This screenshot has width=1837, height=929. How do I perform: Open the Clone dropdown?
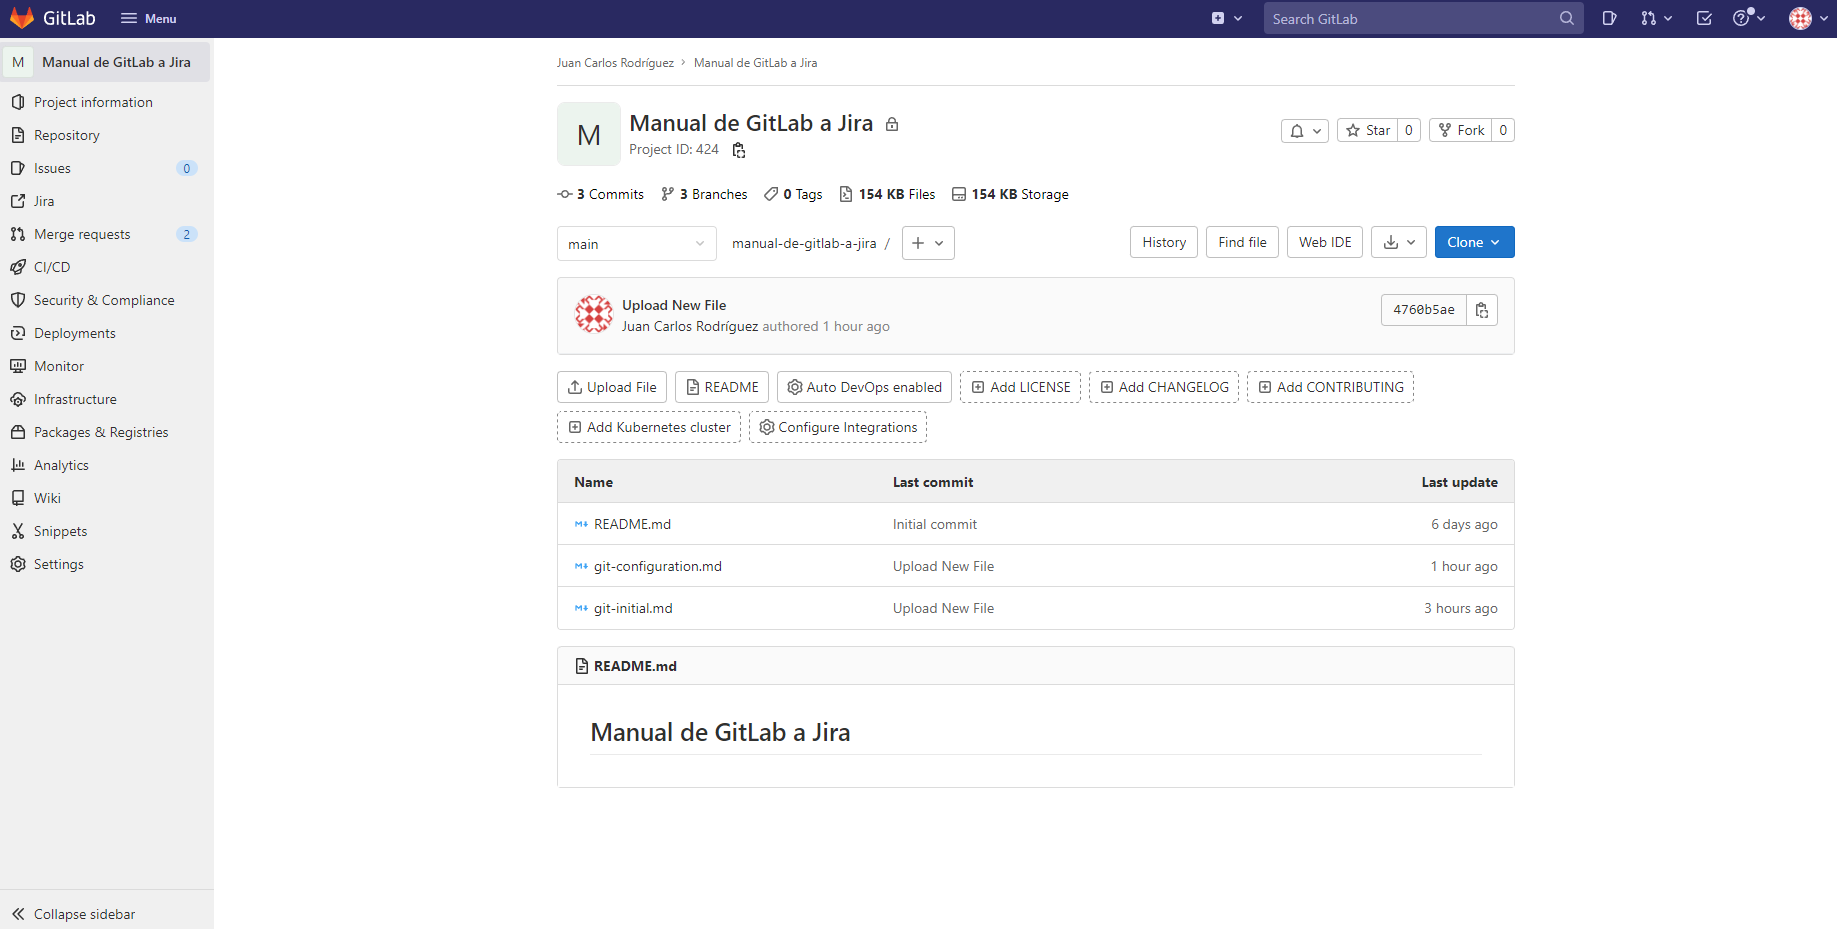click(x=1474, y=242)
